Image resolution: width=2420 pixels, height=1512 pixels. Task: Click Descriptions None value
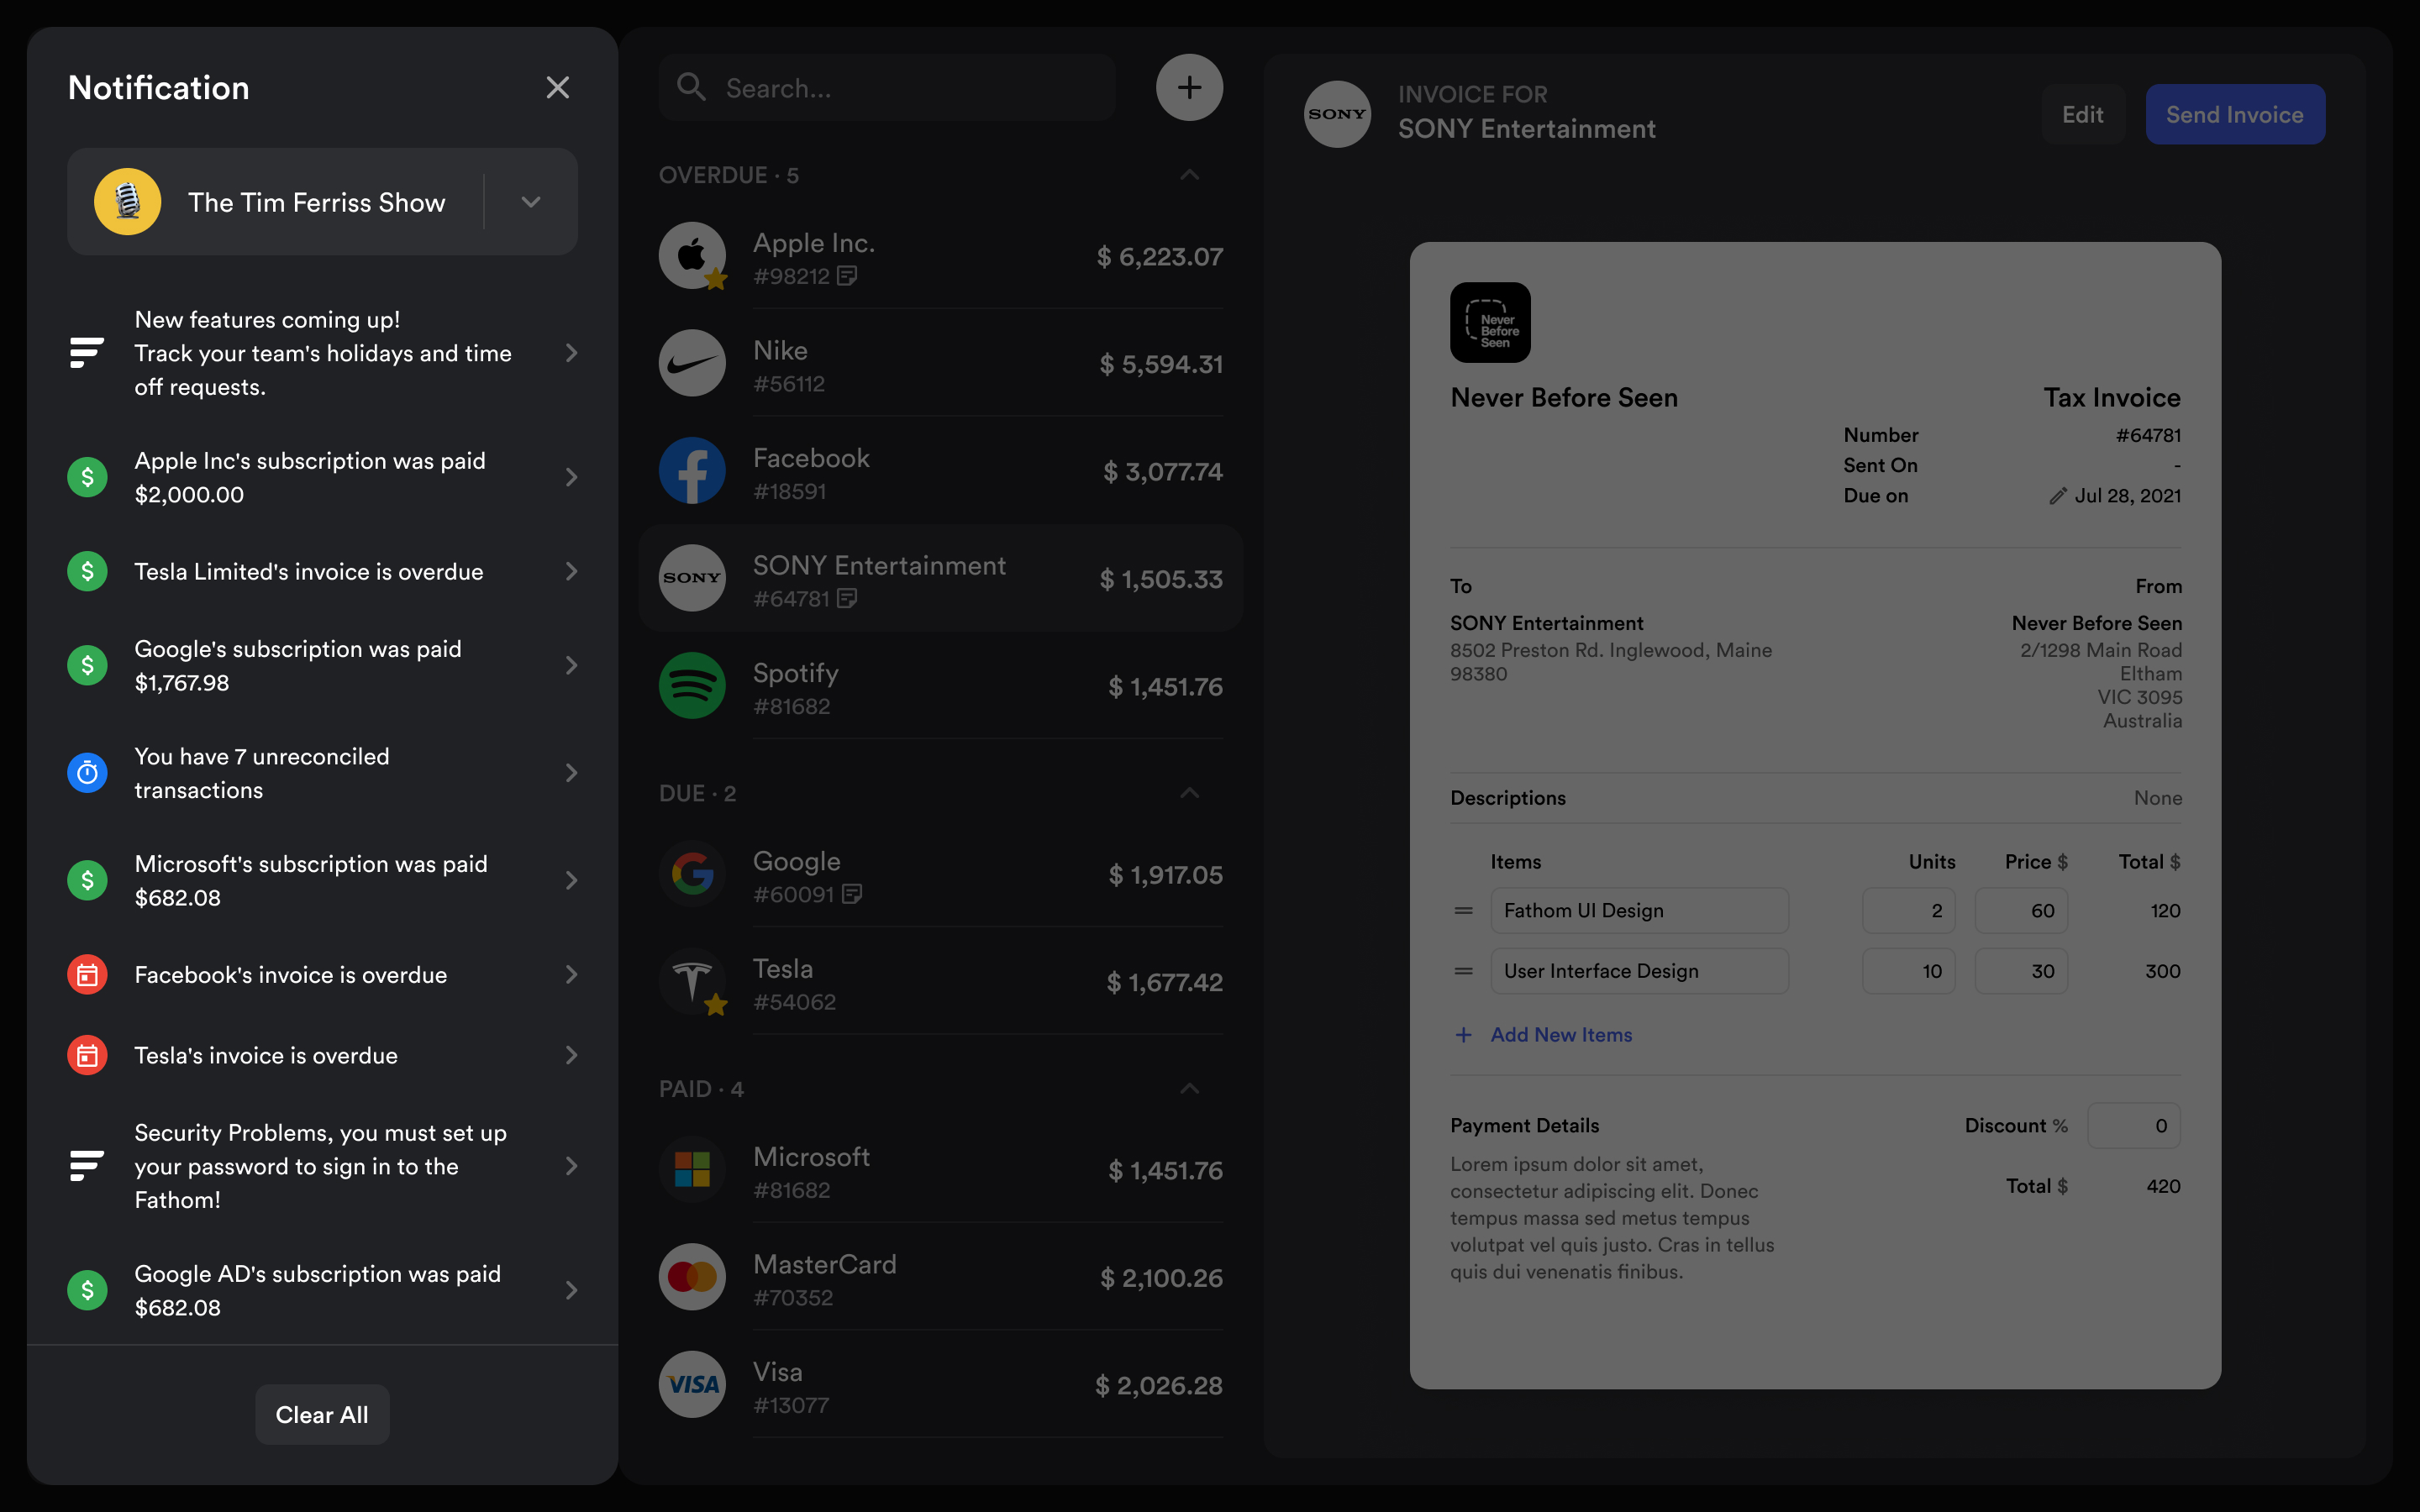pos(2157,798)
